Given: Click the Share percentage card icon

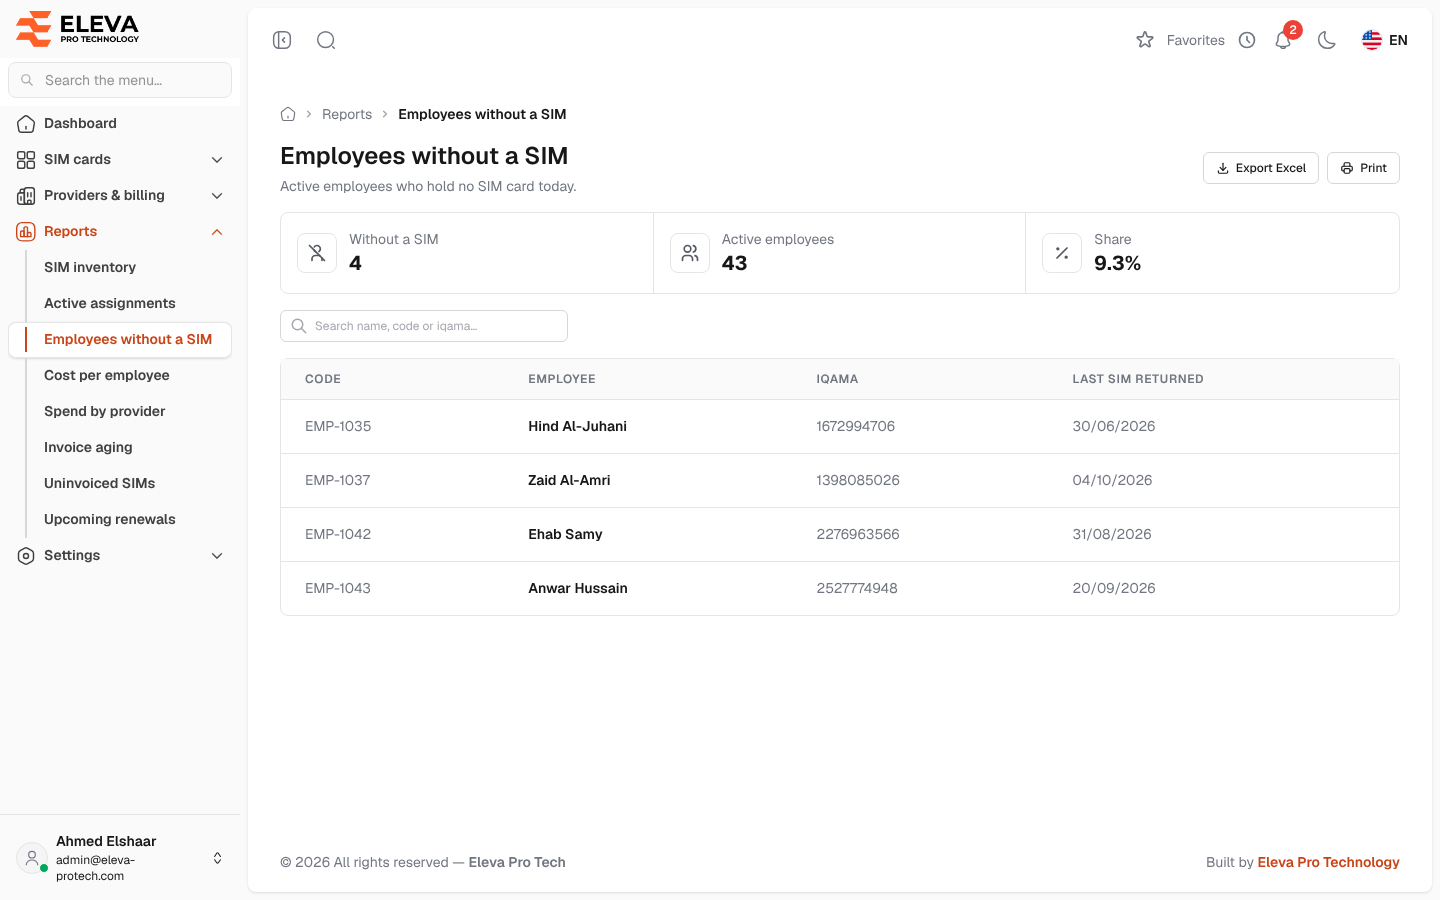Looking at the screenshot, I should (x=1062, y=253).
